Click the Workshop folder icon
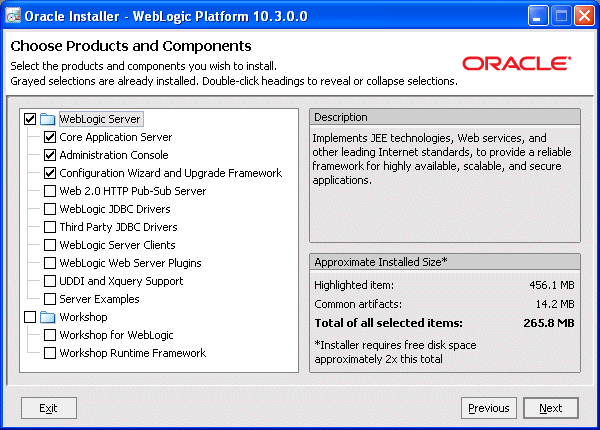600x430 pixels. (x=47, y=317)
